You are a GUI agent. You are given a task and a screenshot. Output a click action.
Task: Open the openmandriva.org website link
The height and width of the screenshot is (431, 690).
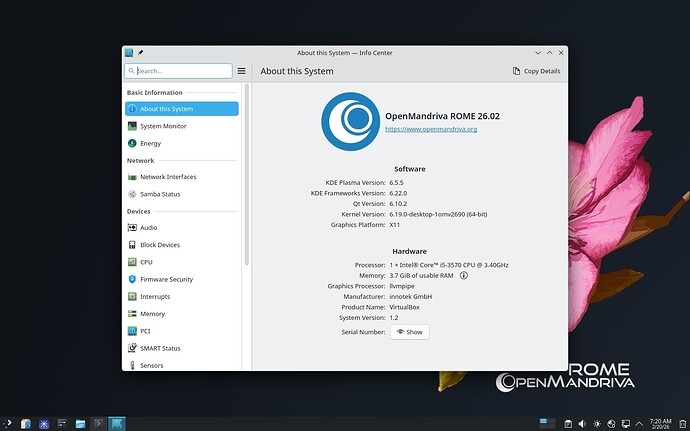point(430,129)
